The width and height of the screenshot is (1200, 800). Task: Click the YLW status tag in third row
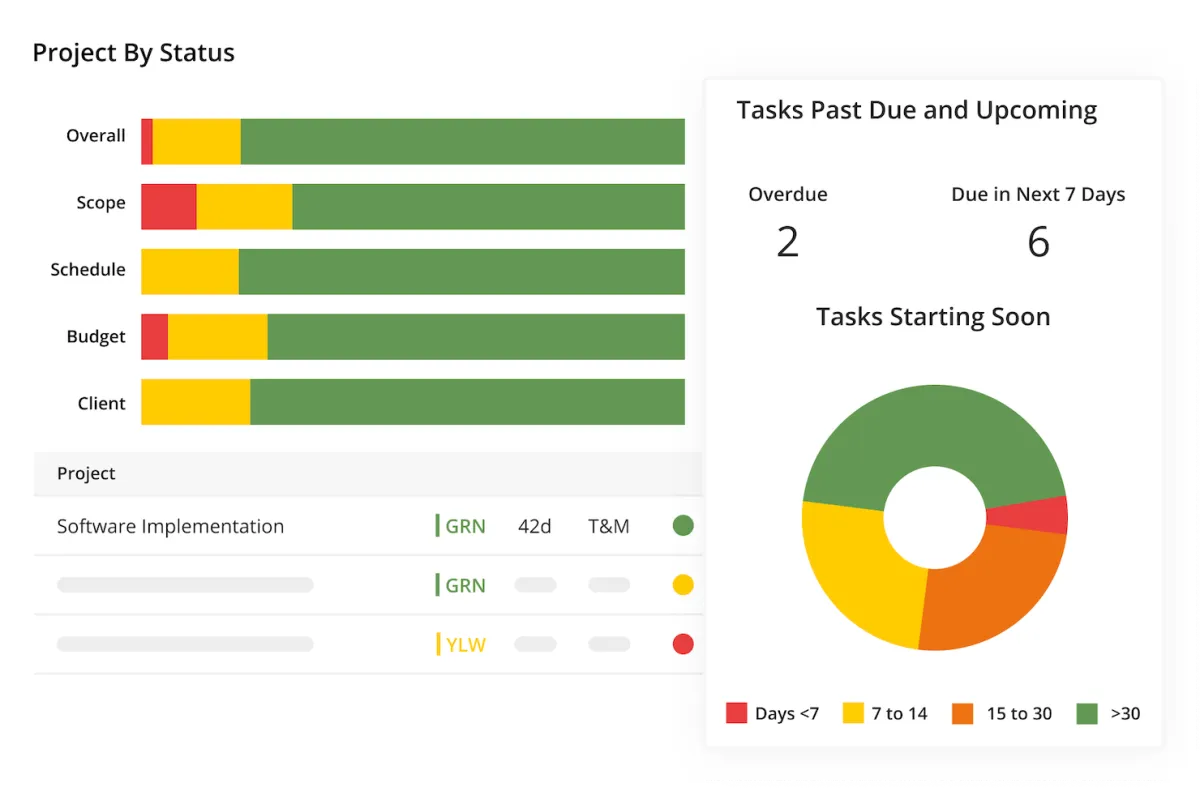(x=462, y=644)
